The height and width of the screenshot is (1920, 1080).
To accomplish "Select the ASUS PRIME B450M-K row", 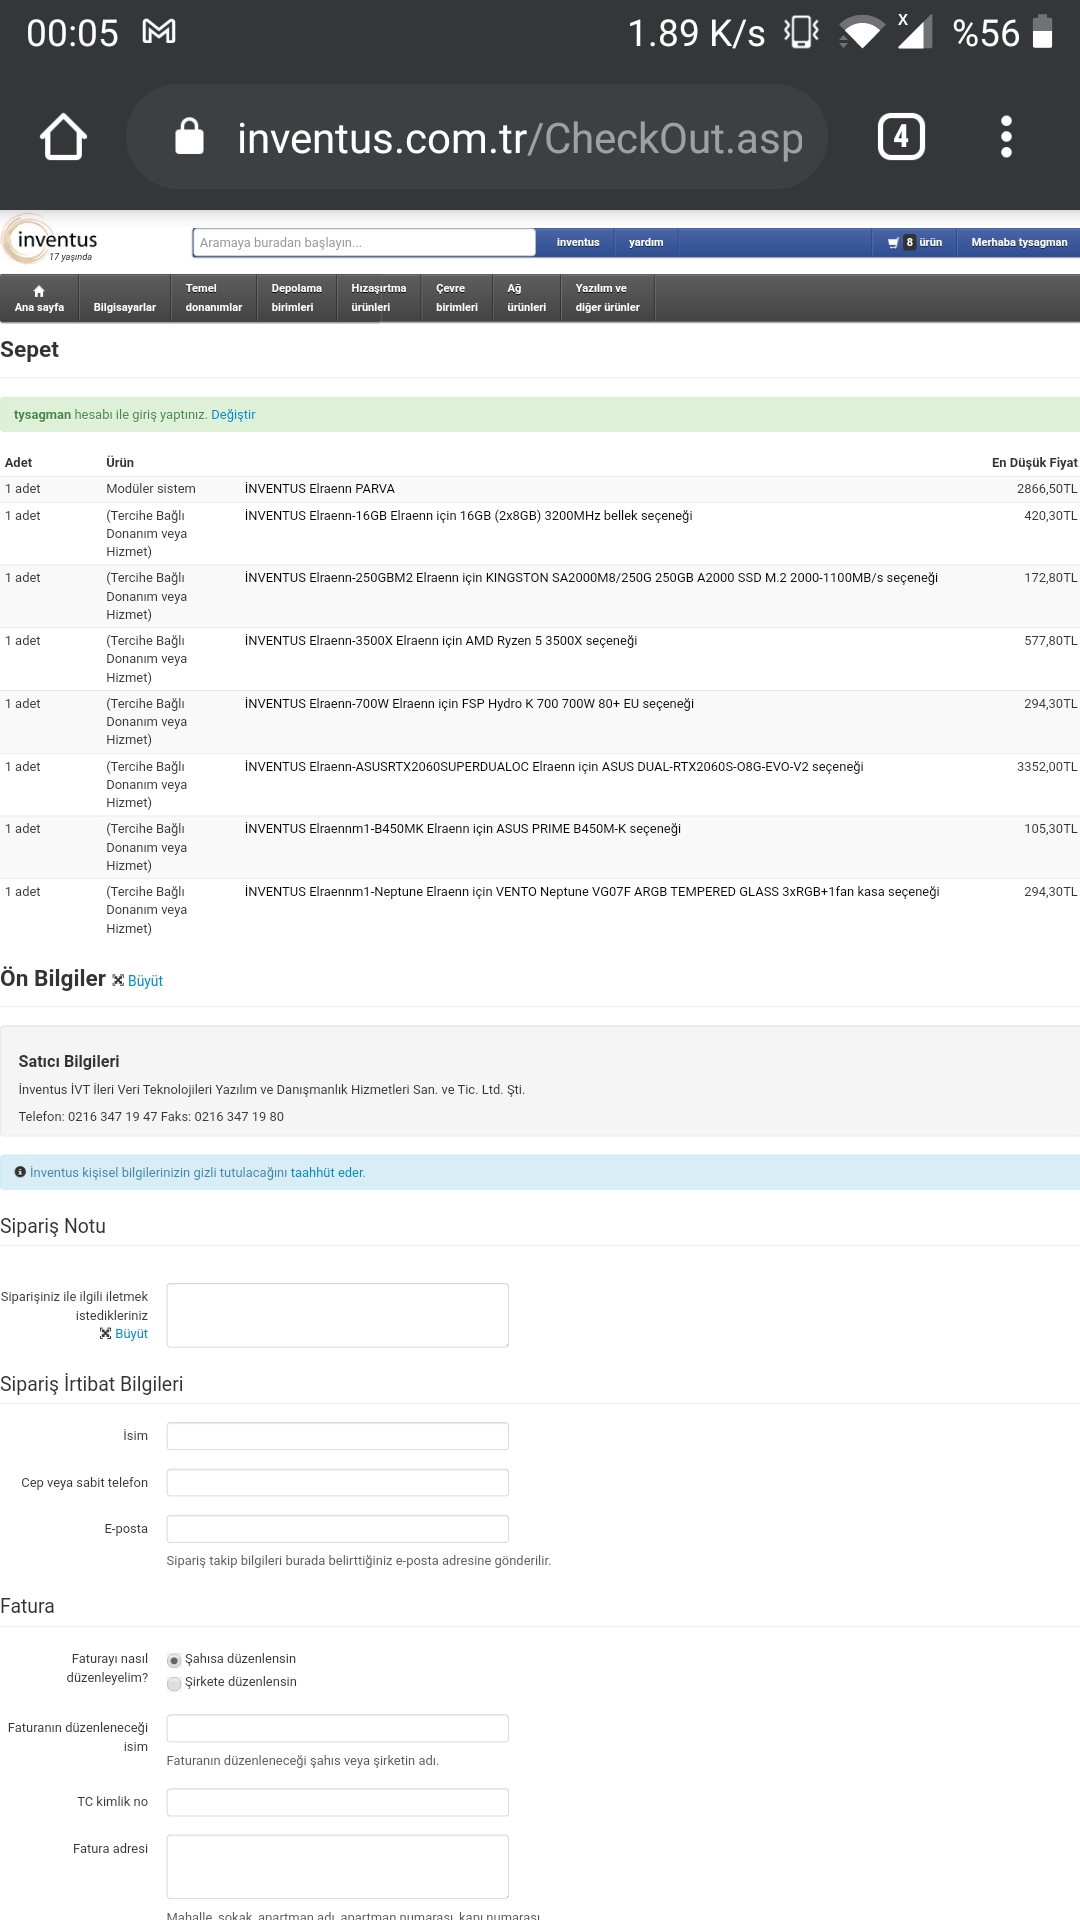I will click(x=540, y=847).
